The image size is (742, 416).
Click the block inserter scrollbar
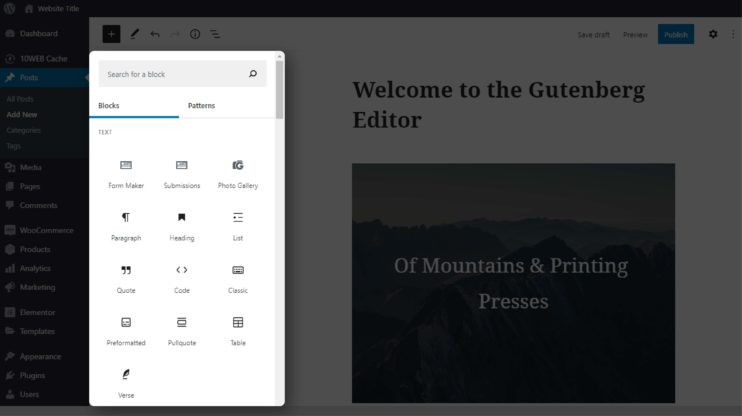[x=280, y=90]
